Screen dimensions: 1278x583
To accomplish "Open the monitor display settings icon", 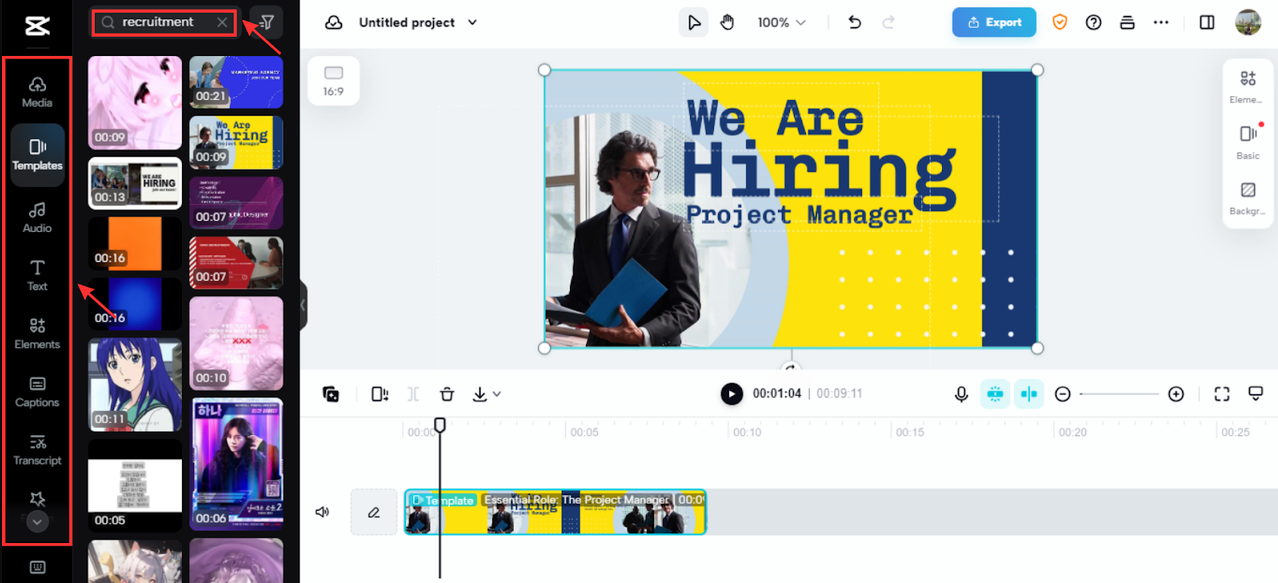I will pos(1256,394).
